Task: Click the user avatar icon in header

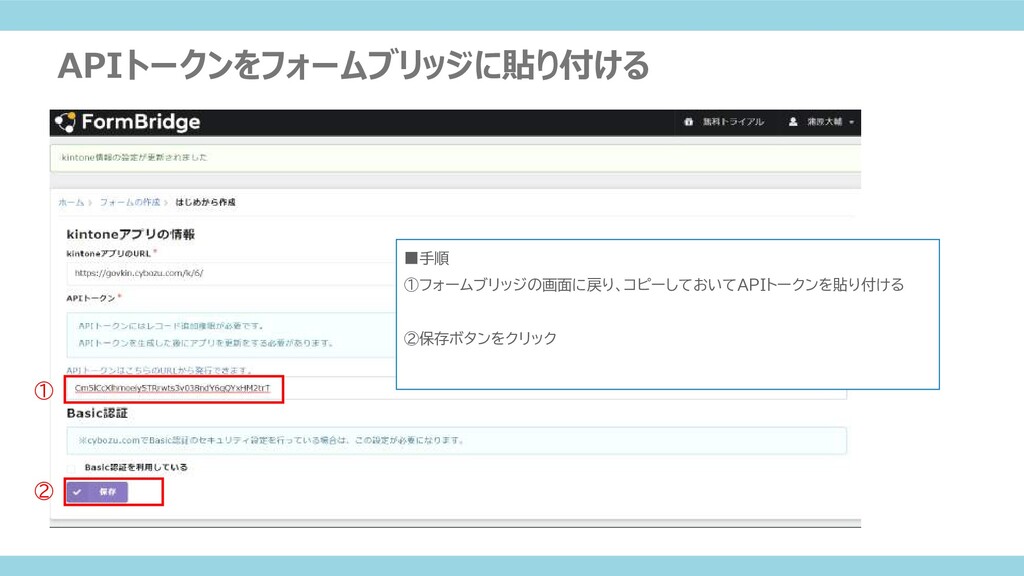Action: click(x=793, y=122)
